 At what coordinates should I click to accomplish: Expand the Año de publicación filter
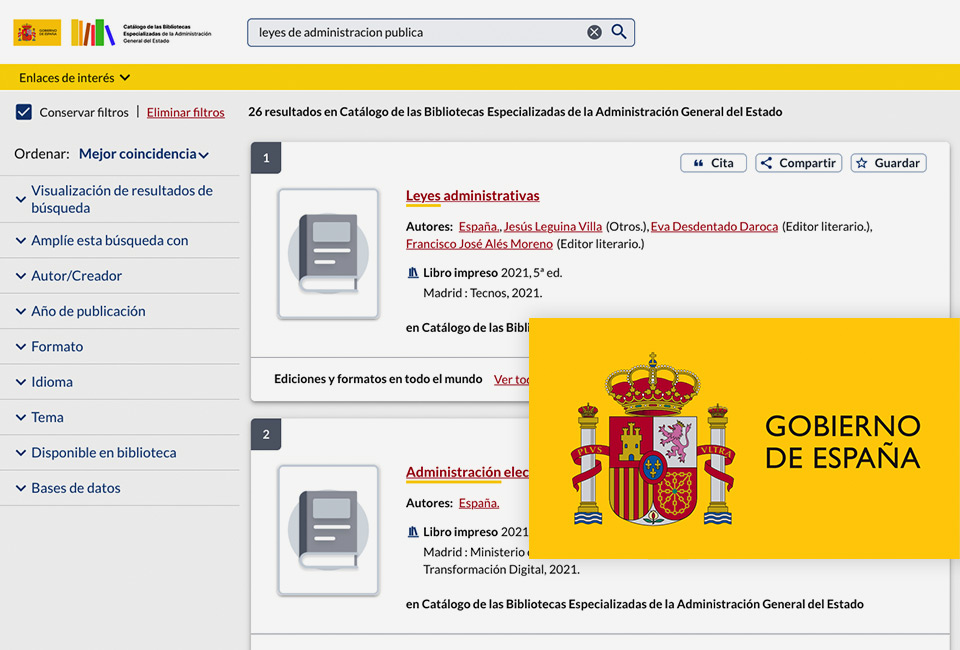point(88,311)
